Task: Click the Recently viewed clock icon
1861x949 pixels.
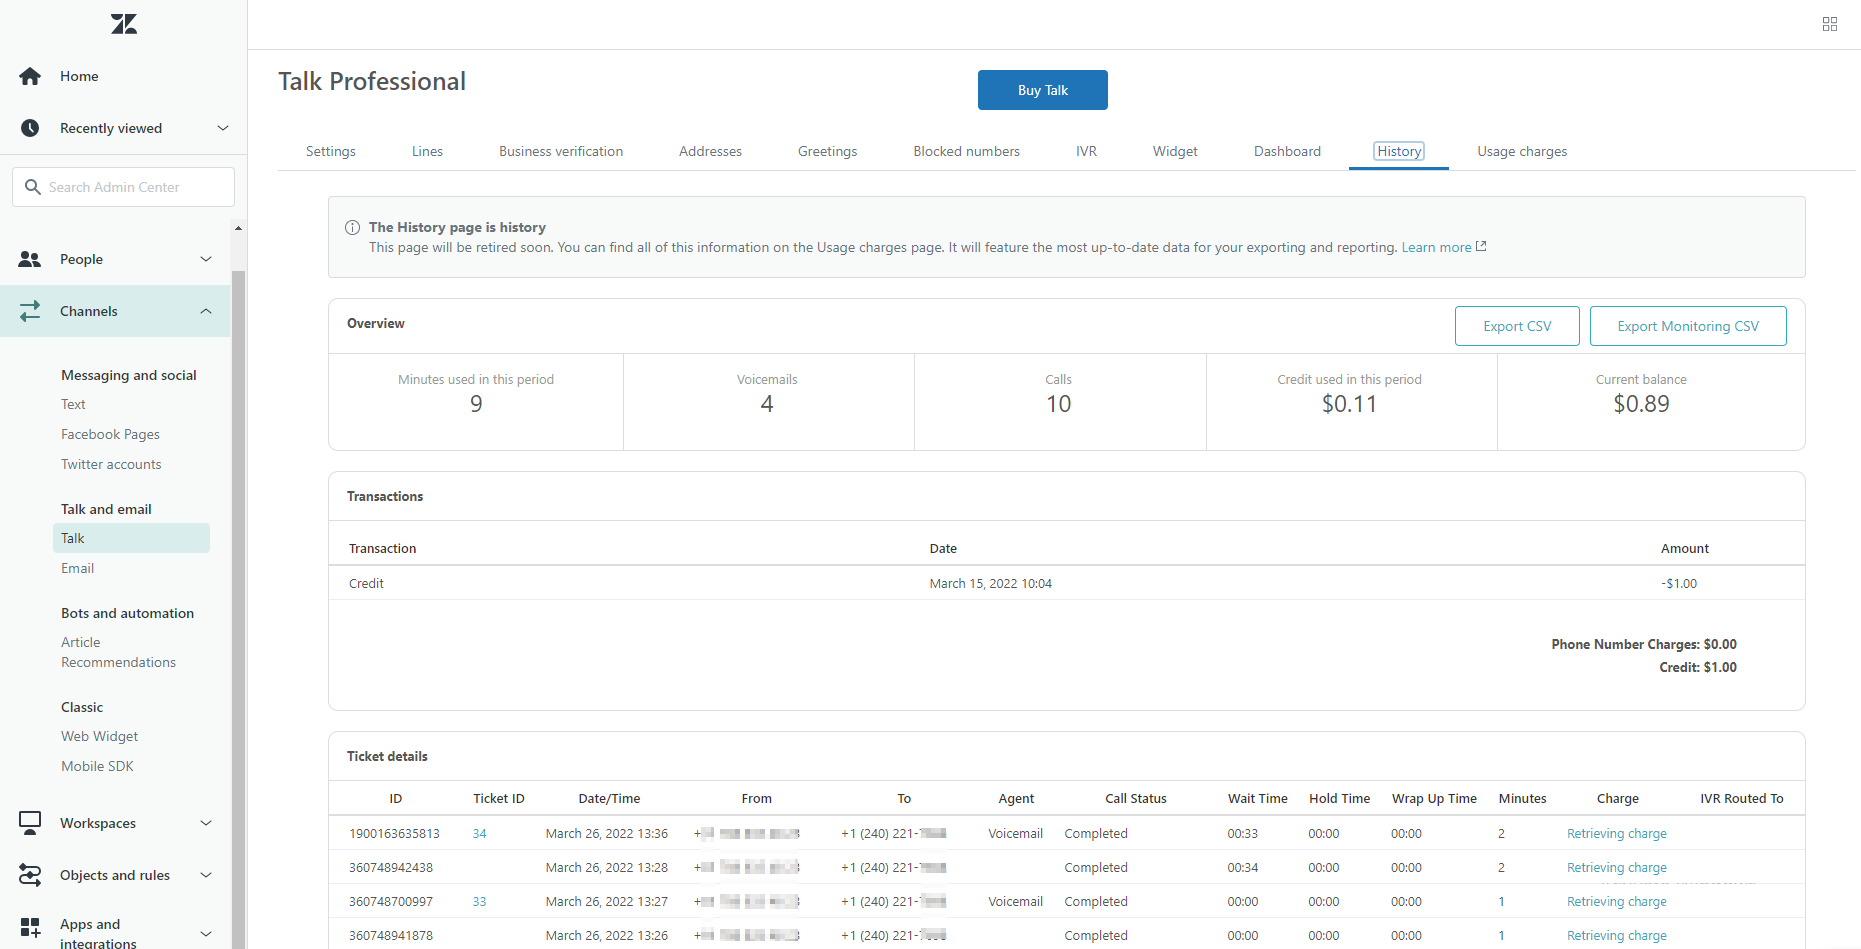Action: click(x=30, y=128)
